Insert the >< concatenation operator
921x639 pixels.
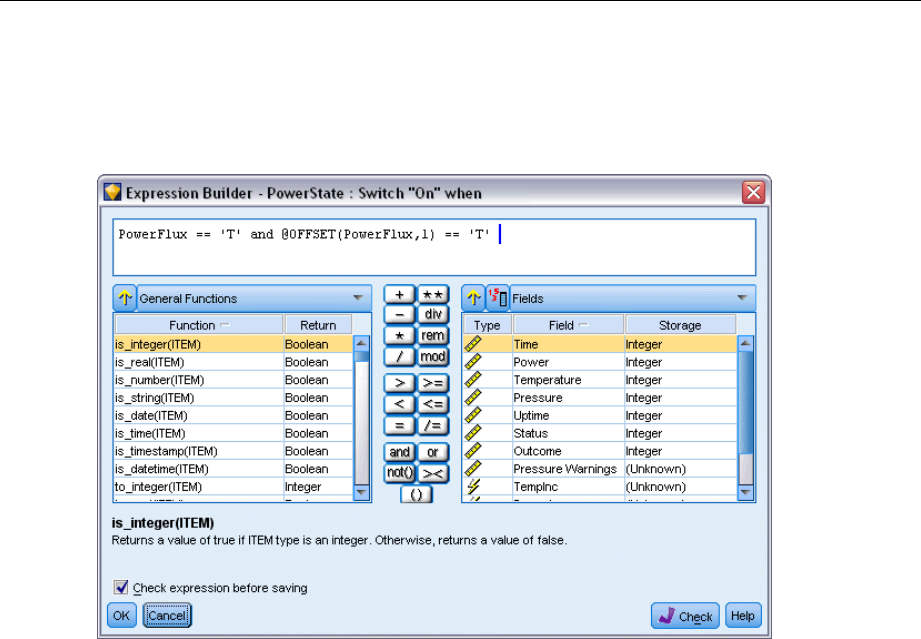tap(433, 473)
